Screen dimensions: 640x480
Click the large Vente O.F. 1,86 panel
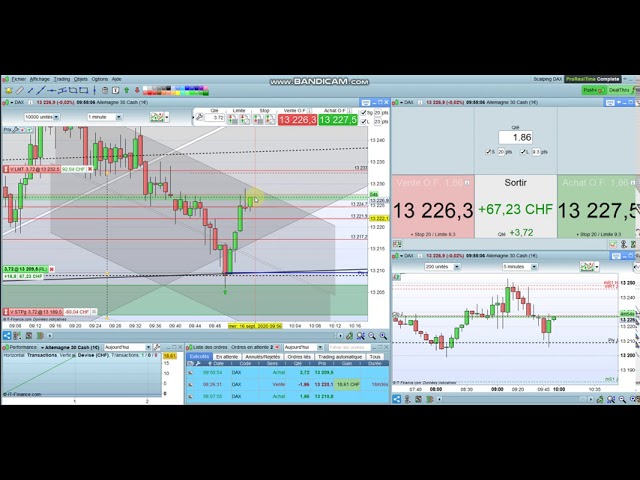pyautogui.click(x=433, y=207)
